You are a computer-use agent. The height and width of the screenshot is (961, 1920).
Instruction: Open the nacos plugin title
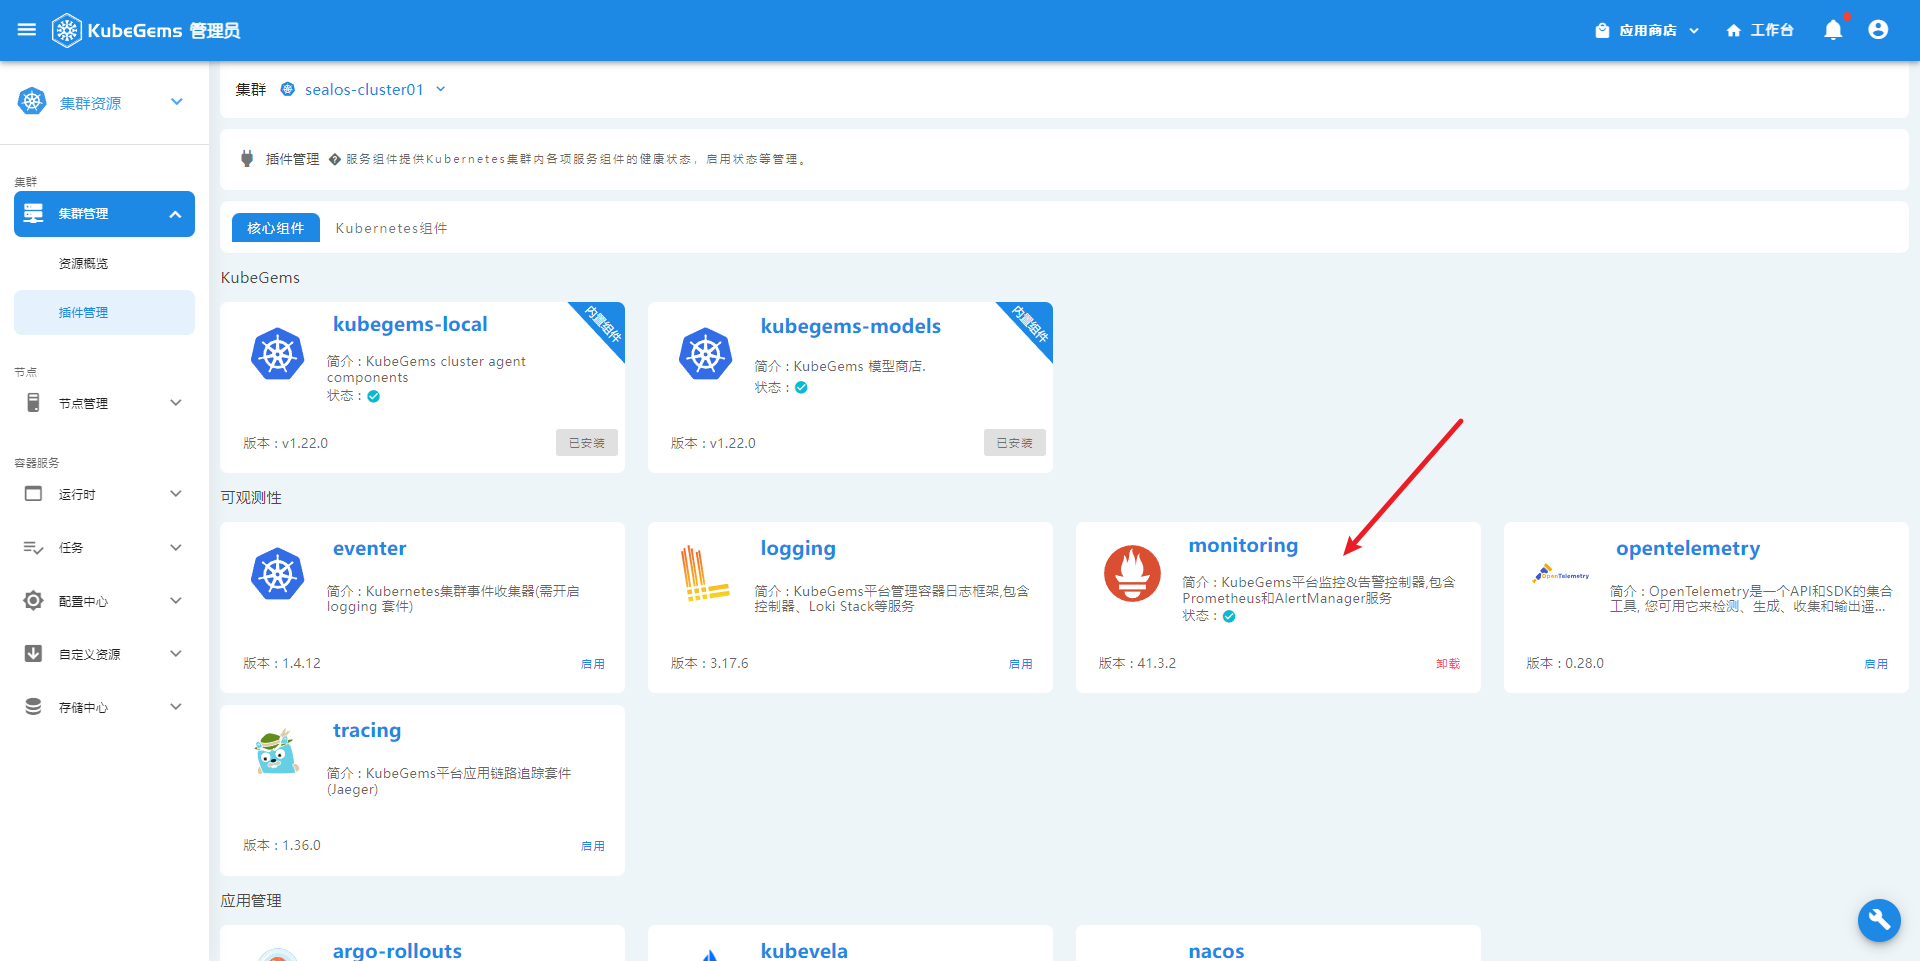coord(1216,950)
